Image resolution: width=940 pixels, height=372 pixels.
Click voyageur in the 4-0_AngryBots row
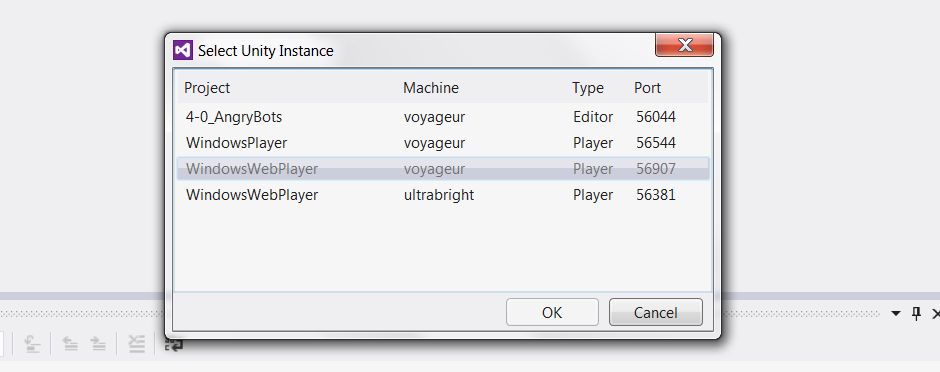point(434,117)
